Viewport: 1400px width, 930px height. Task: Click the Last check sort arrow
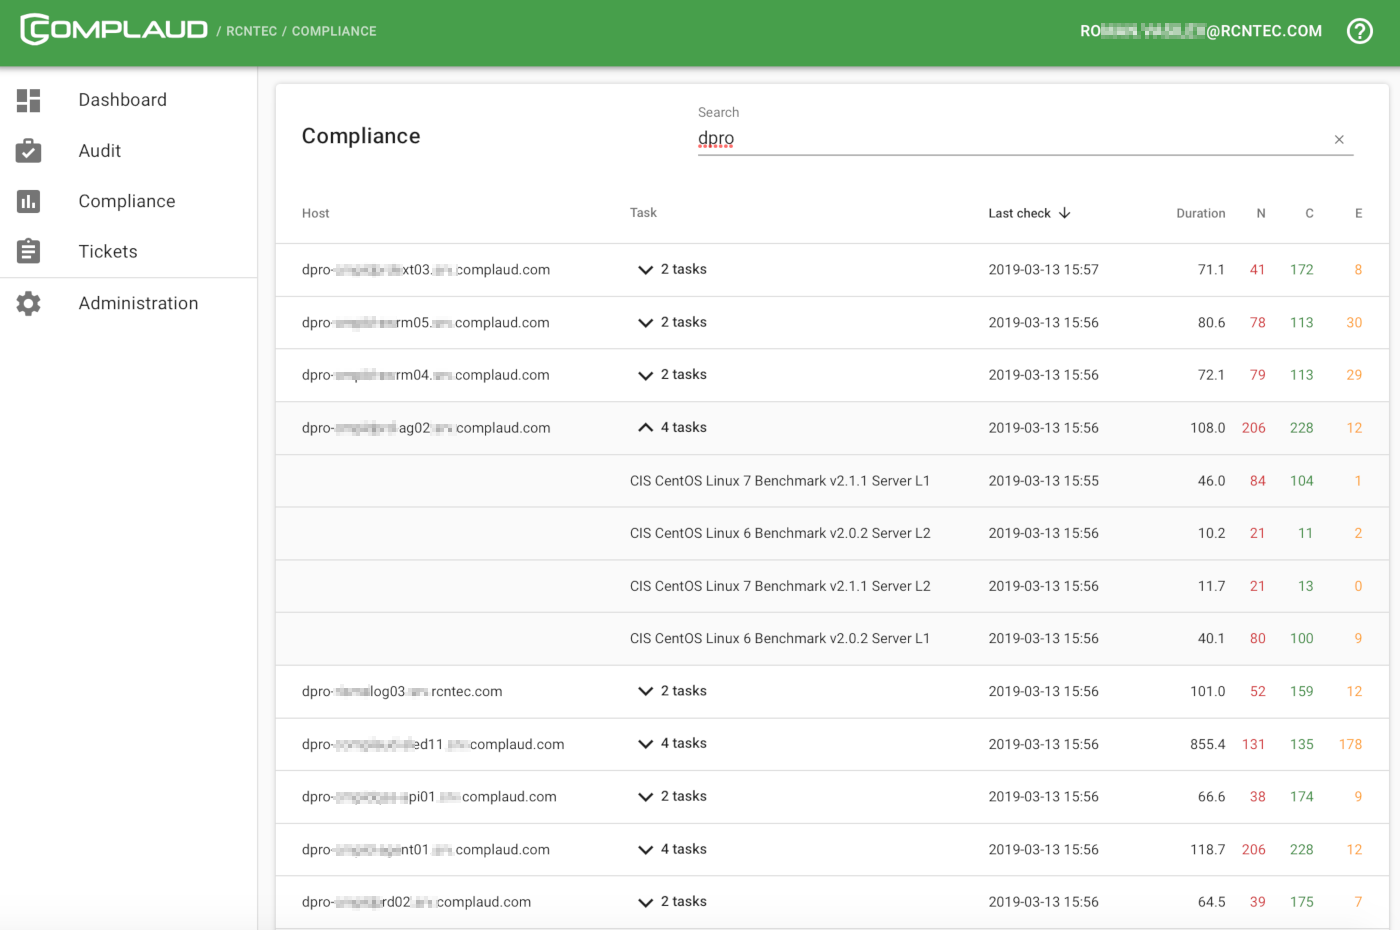point(1065,213)
